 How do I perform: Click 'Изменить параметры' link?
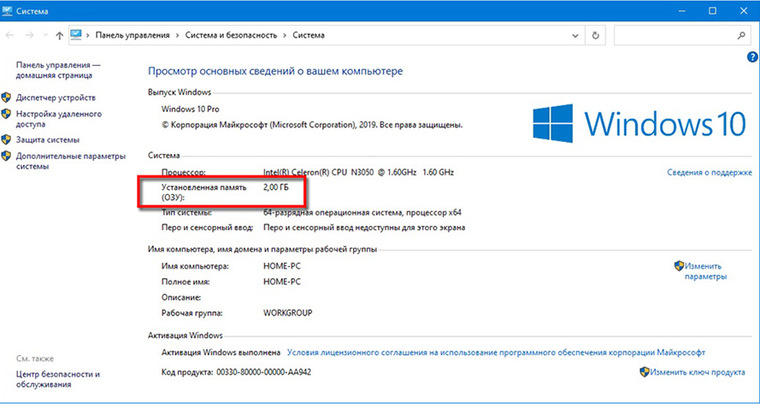point(705,271)
